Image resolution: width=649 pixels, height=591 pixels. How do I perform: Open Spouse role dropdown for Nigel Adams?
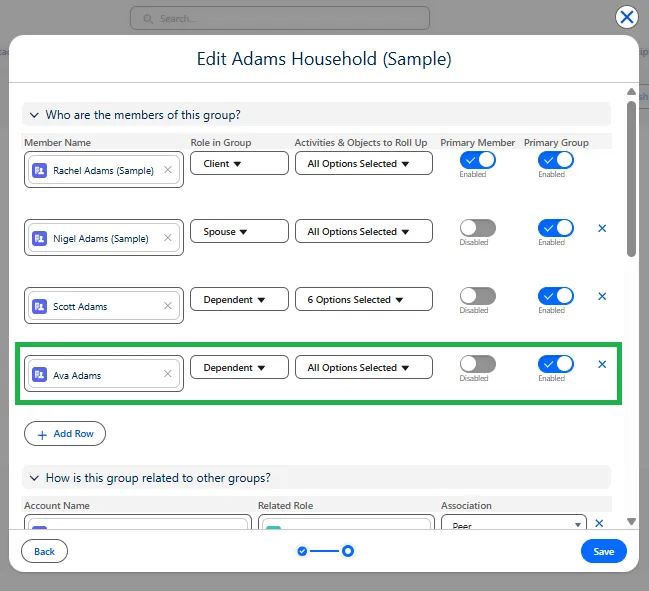coord(239,231)
